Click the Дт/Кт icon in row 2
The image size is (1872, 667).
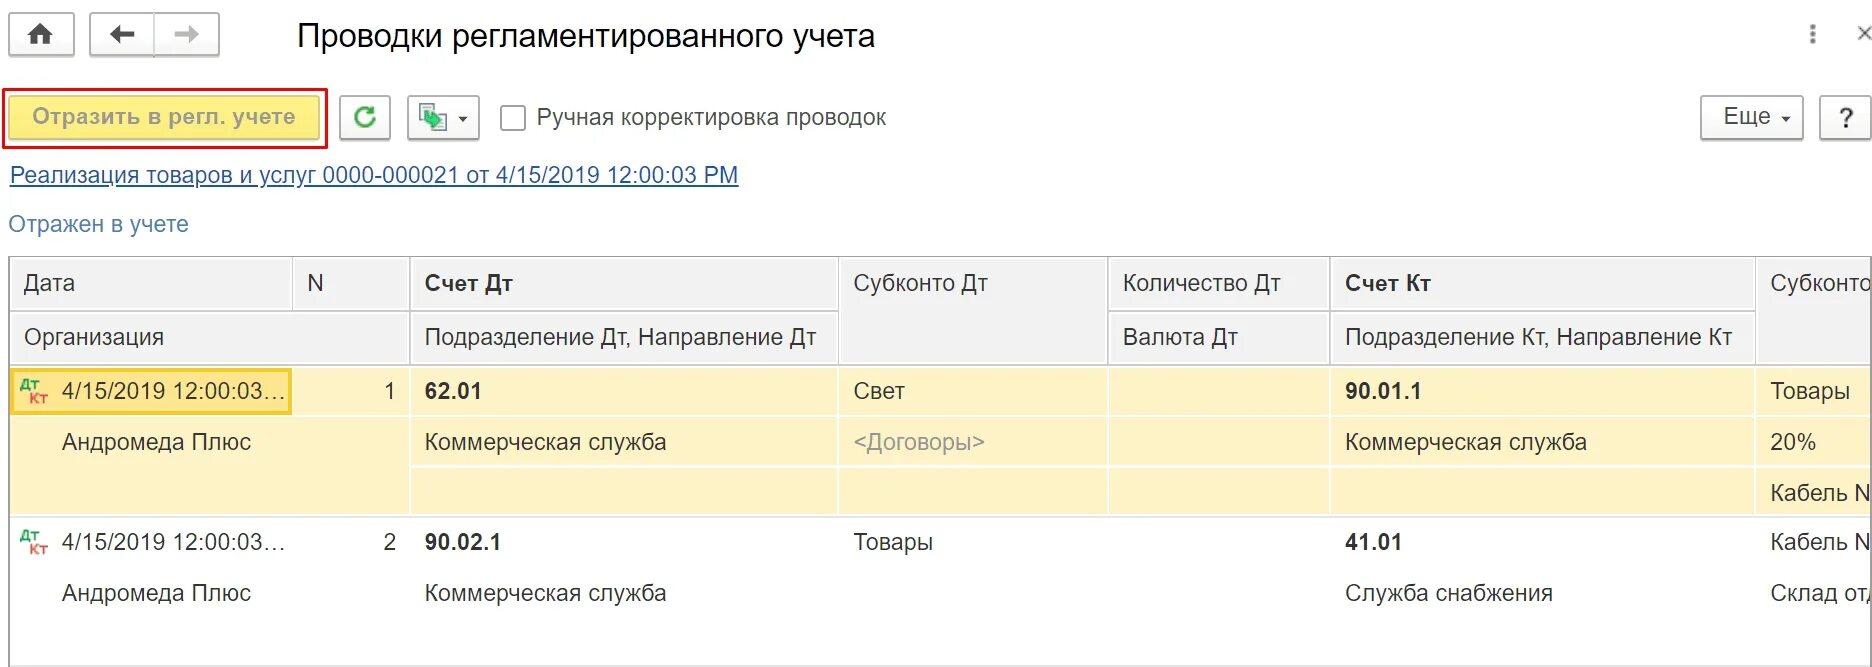34,542
